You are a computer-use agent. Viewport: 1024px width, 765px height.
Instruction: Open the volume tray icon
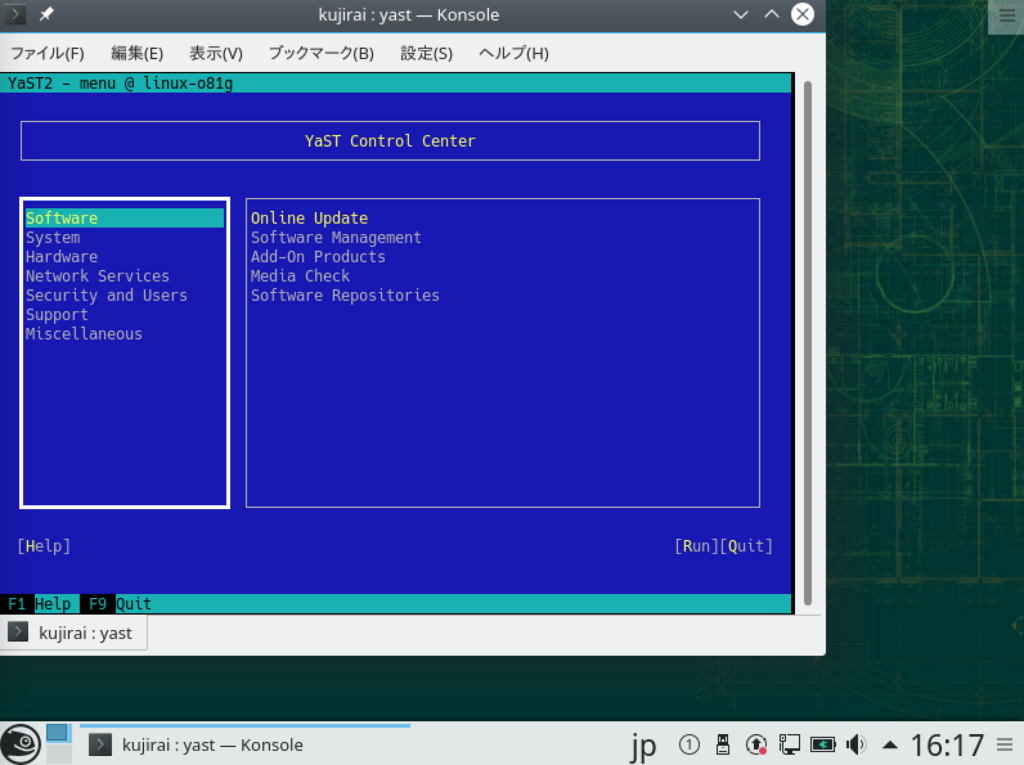(856, 745)
